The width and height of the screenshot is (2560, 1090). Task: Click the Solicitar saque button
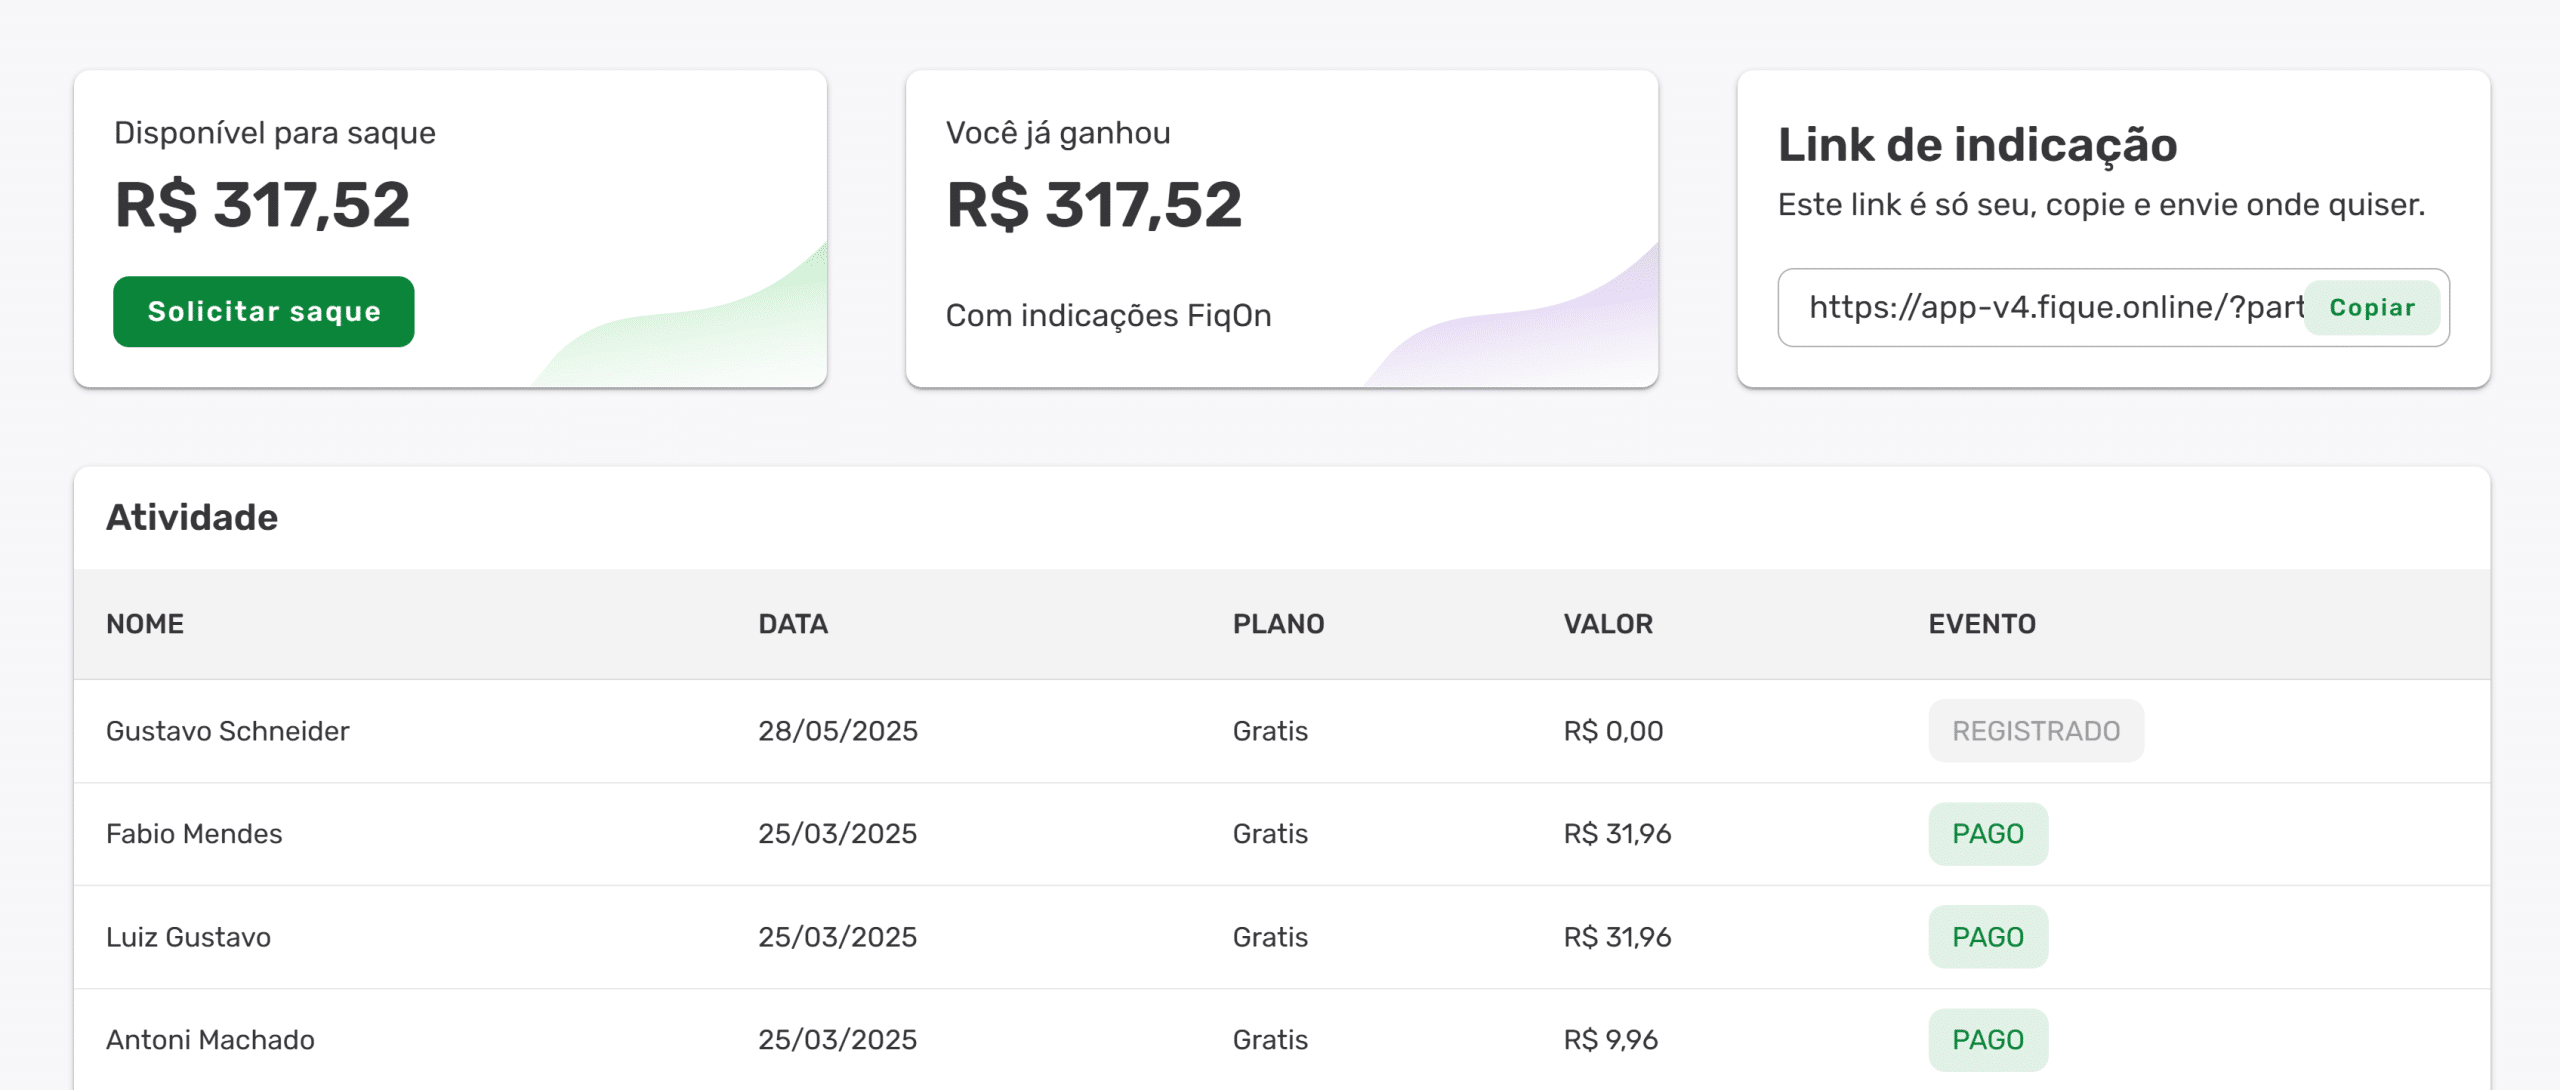point(264,312)
